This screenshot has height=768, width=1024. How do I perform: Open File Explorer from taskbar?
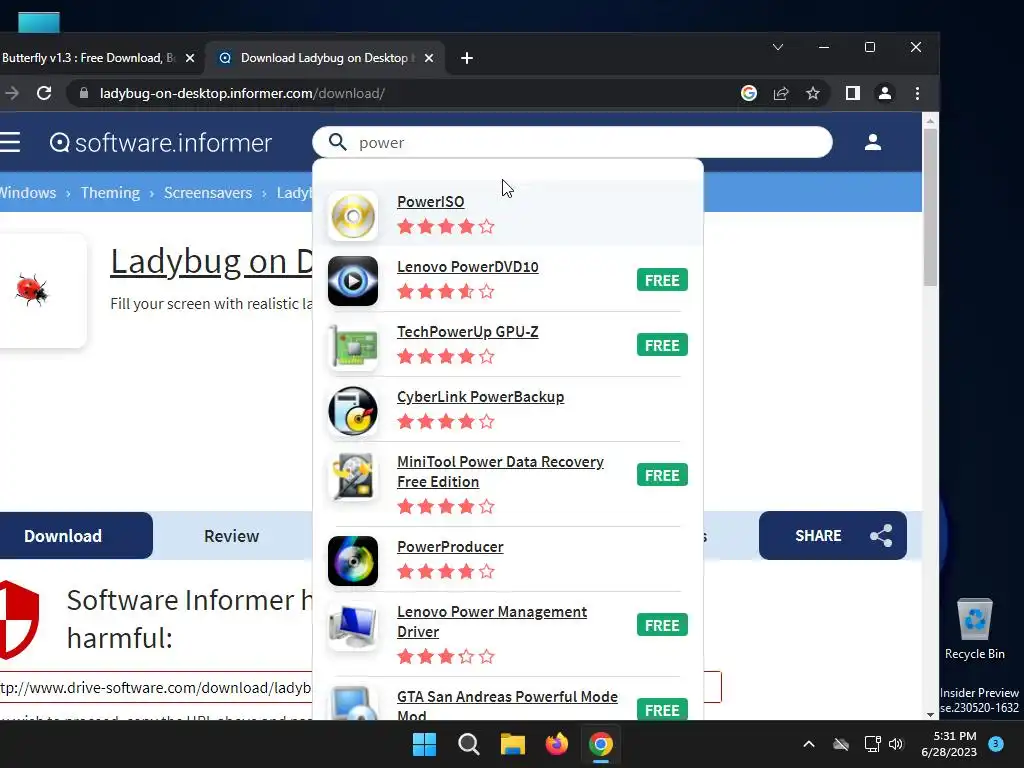click(513, 744)
